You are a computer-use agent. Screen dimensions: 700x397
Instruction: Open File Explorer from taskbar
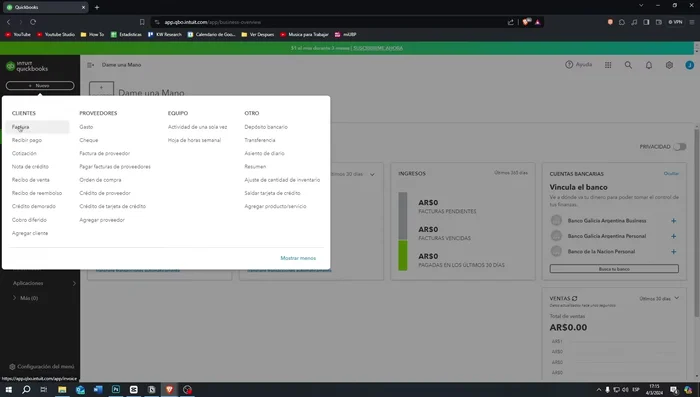point(62,389)
